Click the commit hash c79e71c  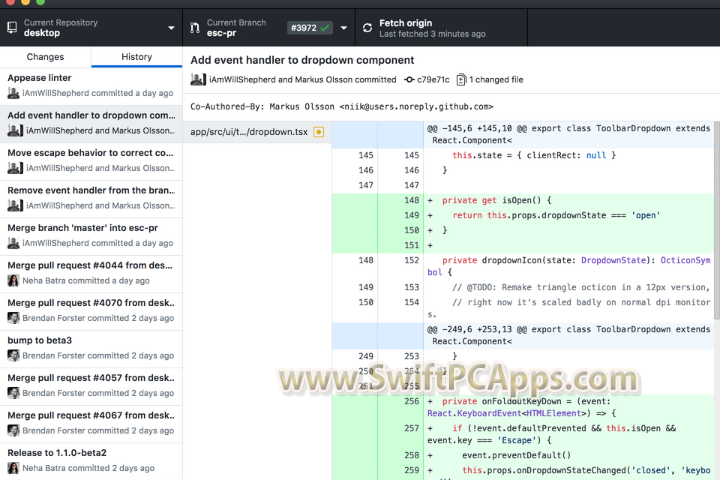click(x=433, y=80)
